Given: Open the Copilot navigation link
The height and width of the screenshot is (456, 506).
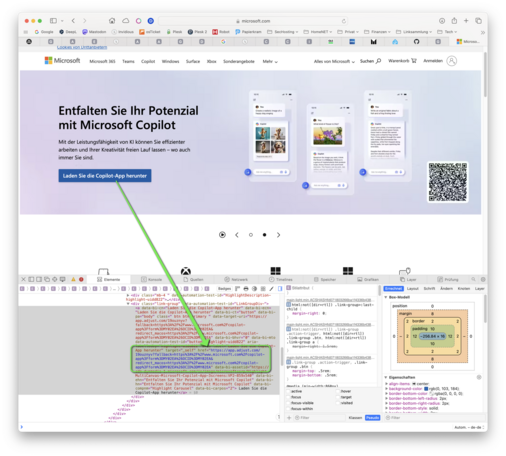Looking at the screenshot, I should 148,61.
